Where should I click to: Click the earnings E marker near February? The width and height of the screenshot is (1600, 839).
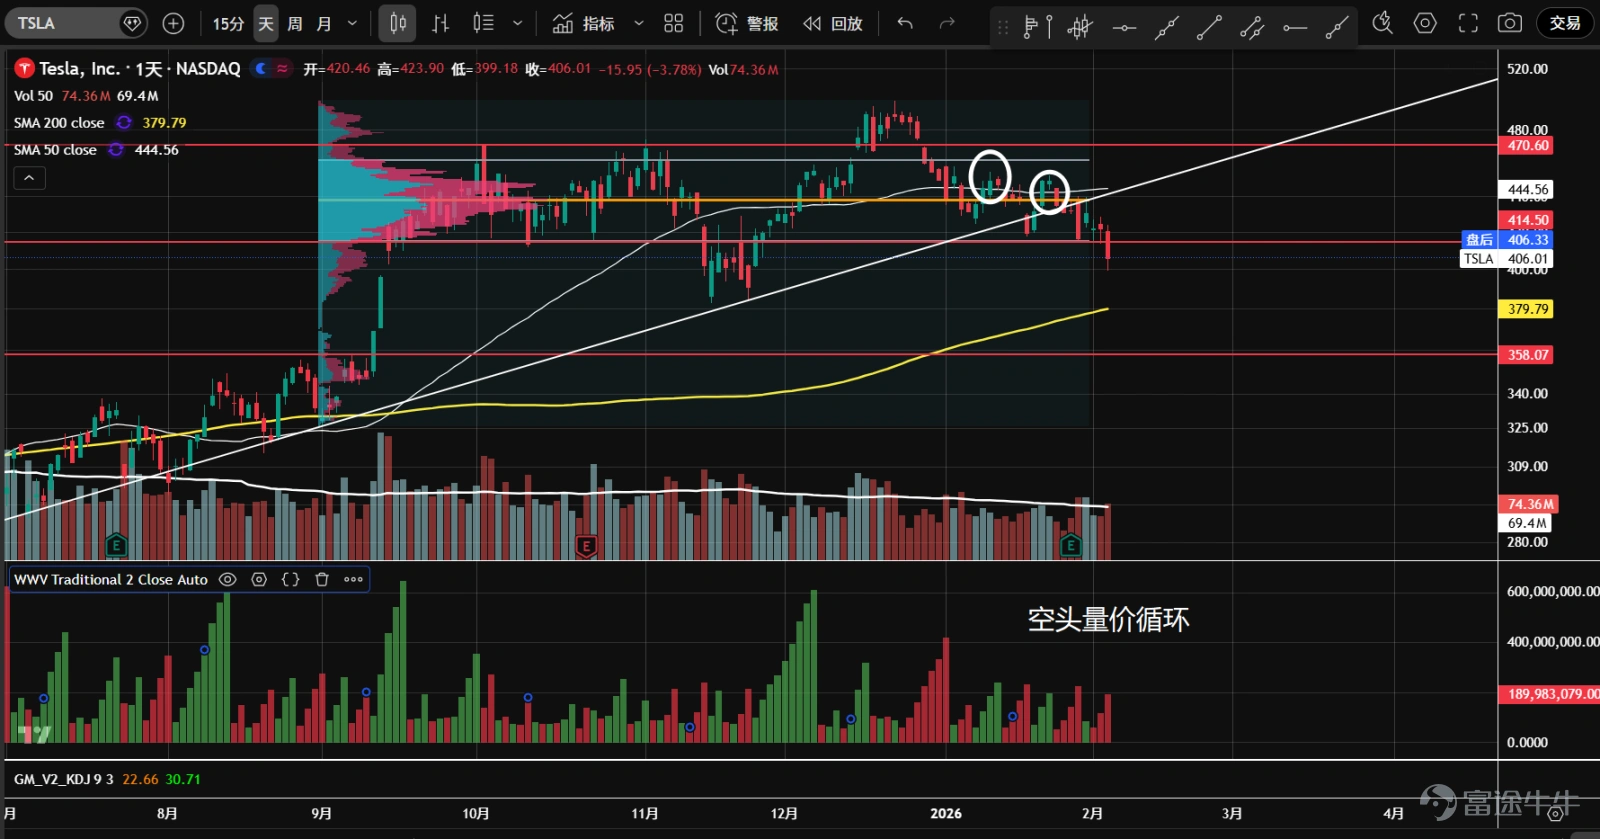[x=1071, y=545]
